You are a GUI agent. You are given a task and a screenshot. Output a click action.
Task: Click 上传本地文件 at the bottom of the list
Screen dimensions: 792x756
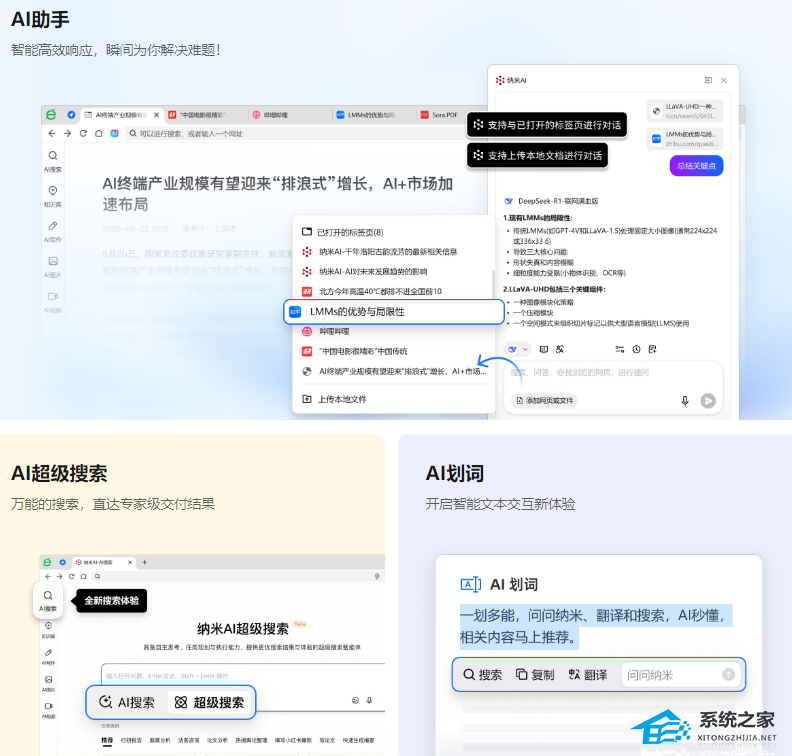tap(334, 399)
